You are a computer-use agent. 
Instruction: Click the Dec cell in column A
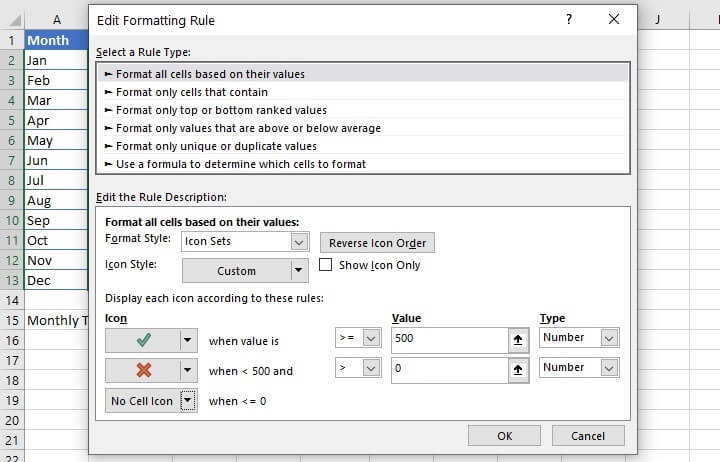56,280
